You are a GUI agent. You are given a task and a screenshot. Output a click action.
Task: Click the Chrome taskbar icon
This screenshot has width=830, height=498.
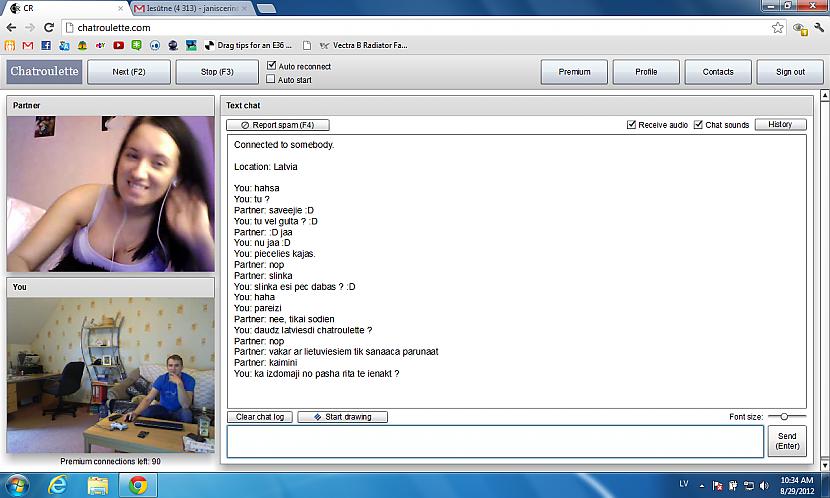[138, 485]
